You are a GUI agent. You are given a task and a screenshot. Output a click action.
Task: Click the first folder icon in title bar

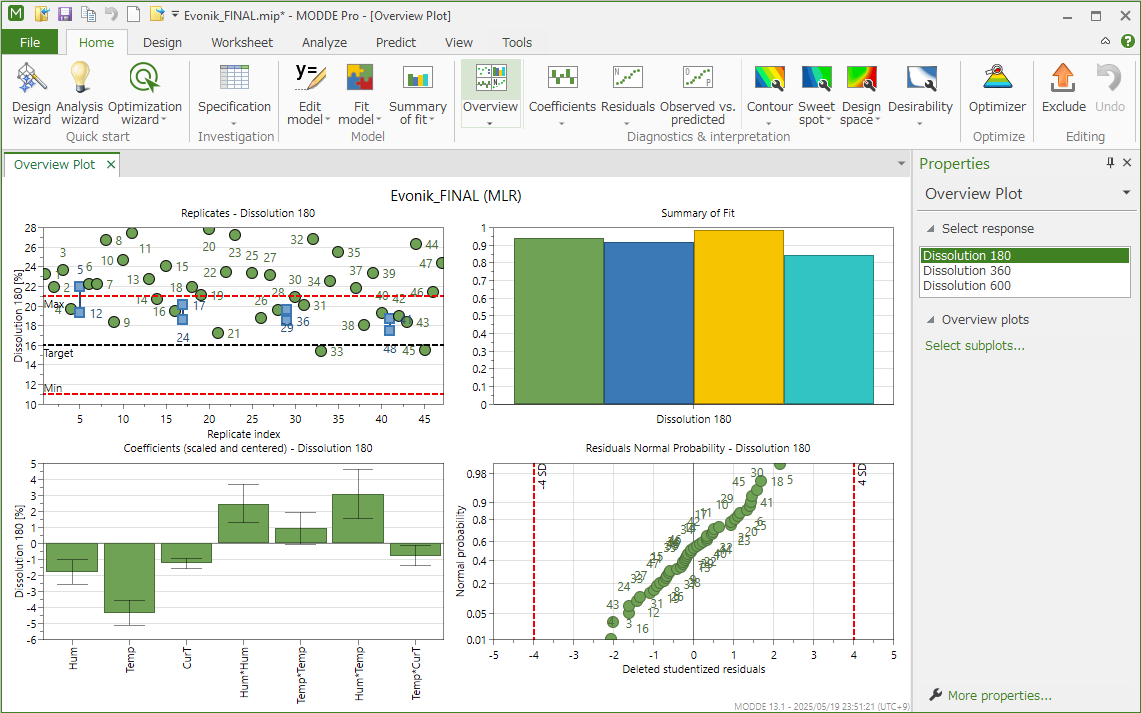(41, 15)
